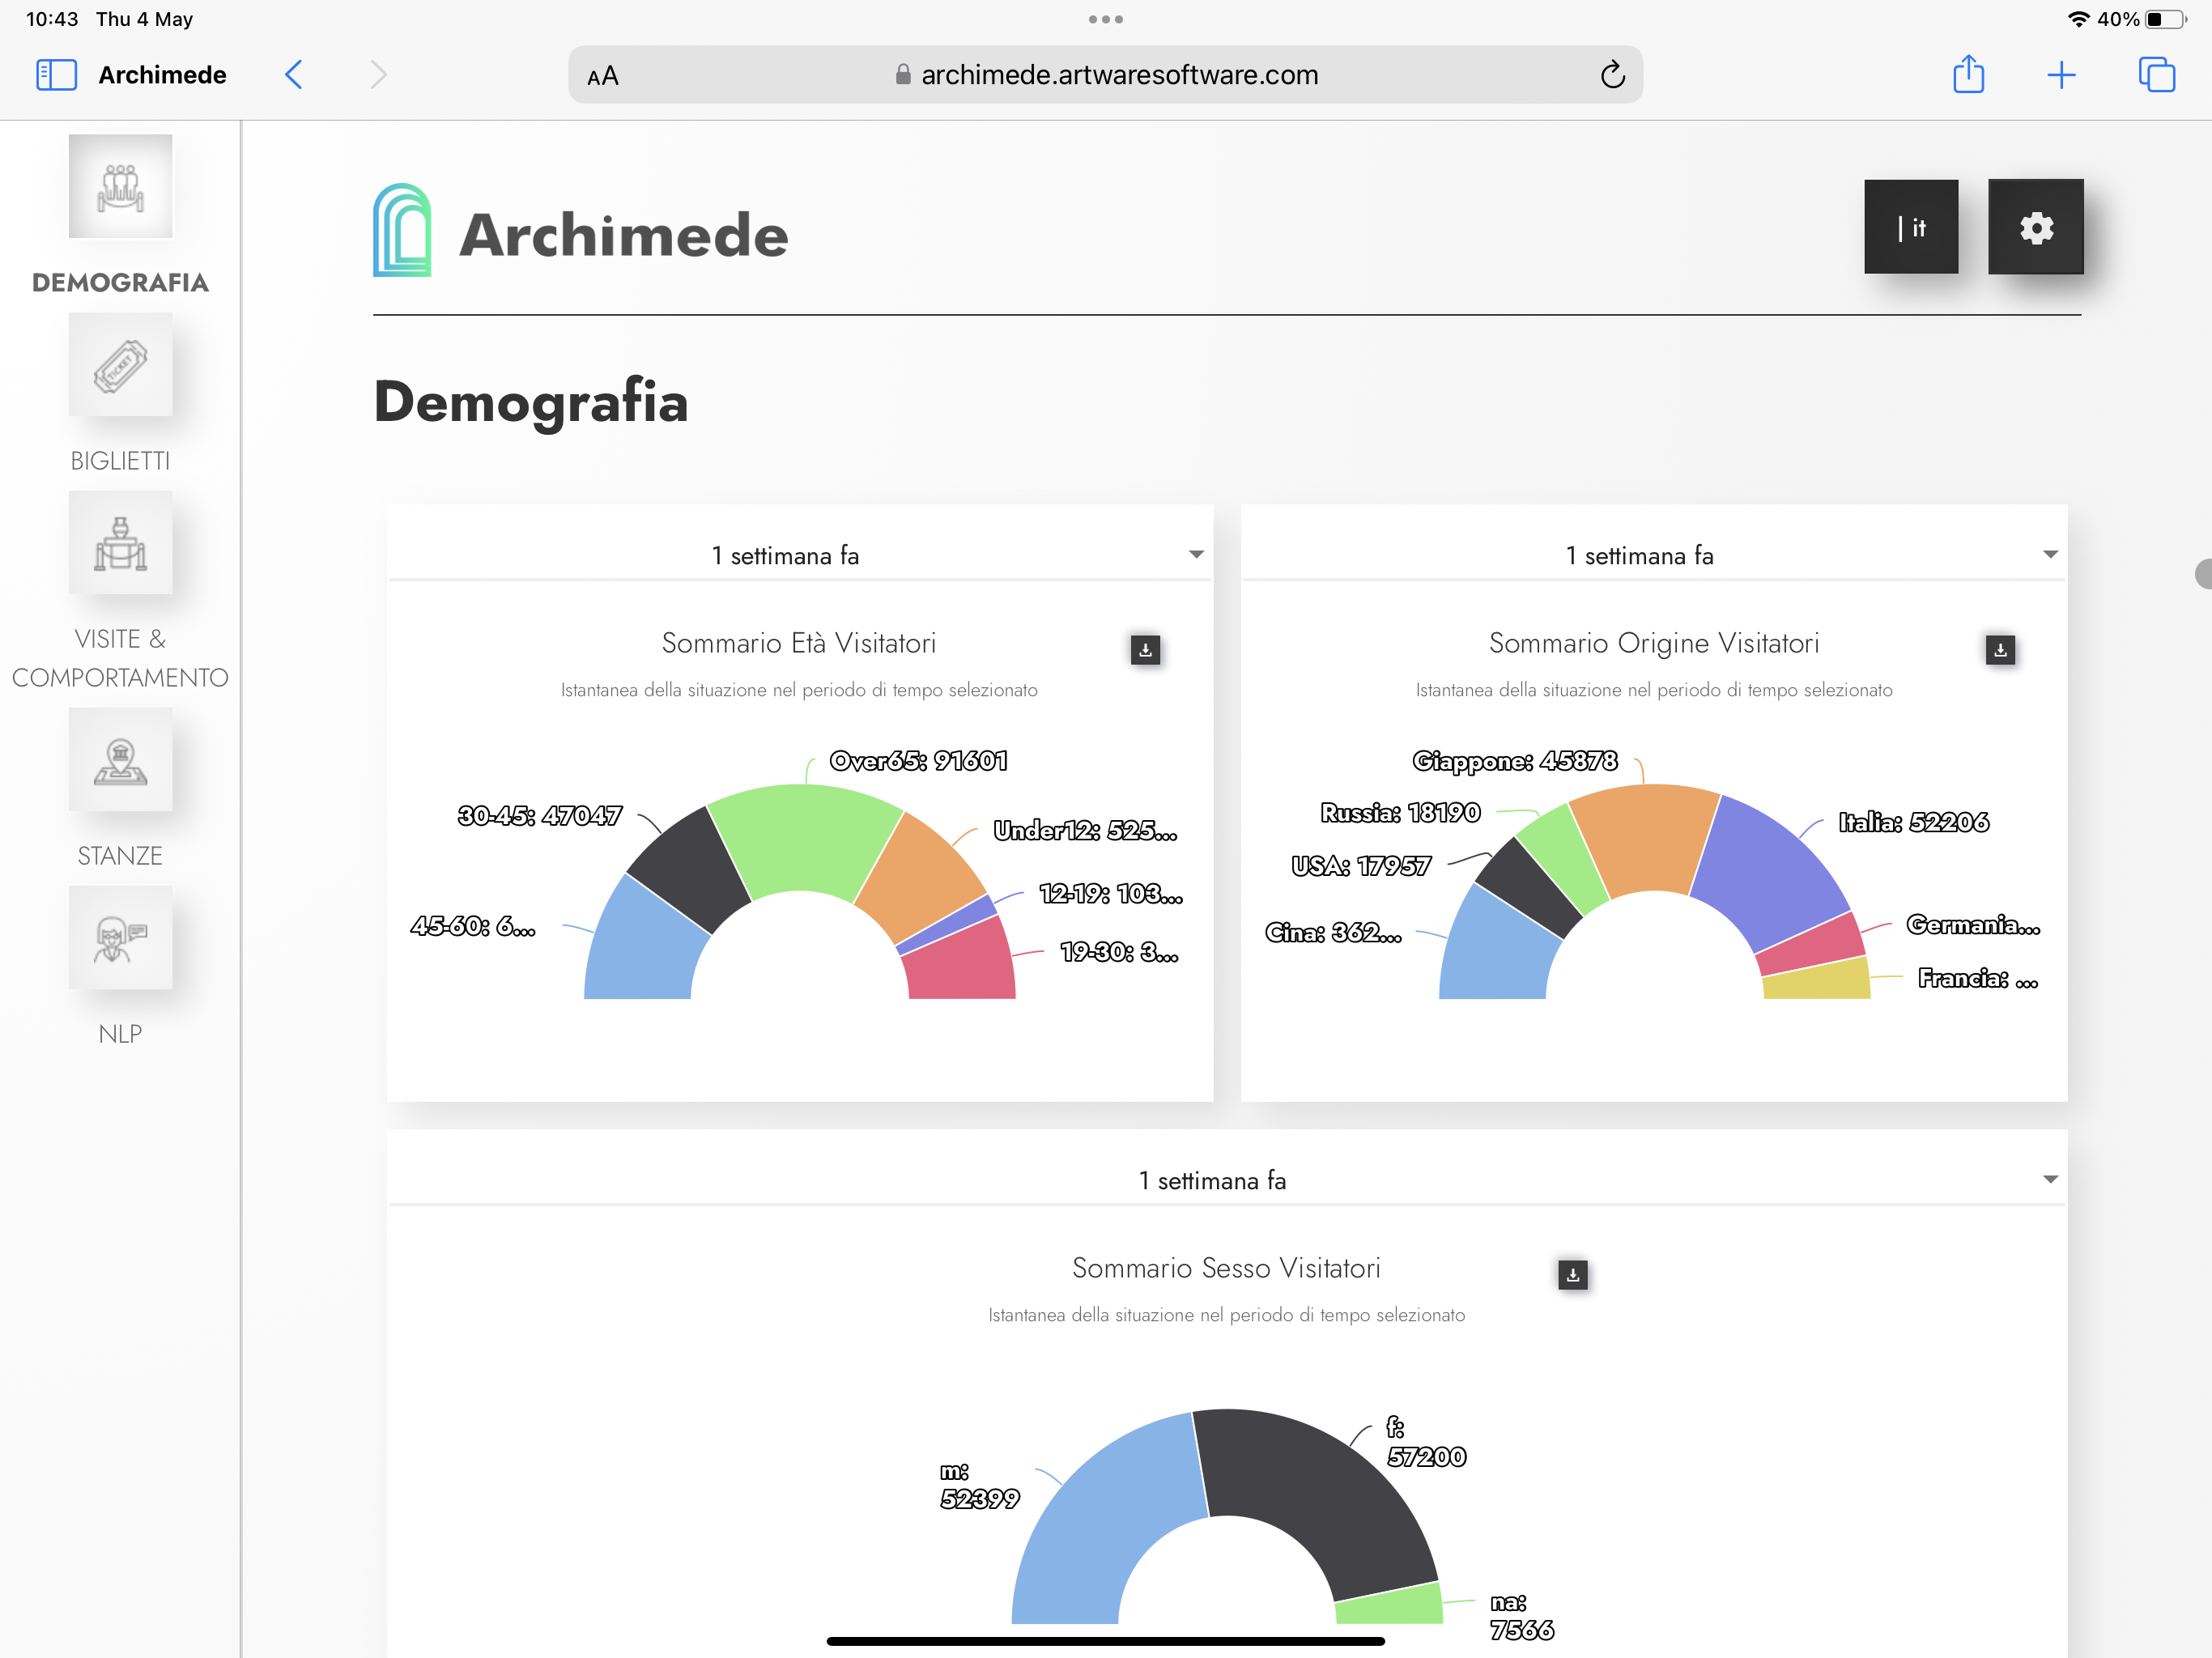Download the Sommario Origine Visitatori chart
Image resolution: width=2212 pixels, height=1658 pixels.
point(1999,650)
